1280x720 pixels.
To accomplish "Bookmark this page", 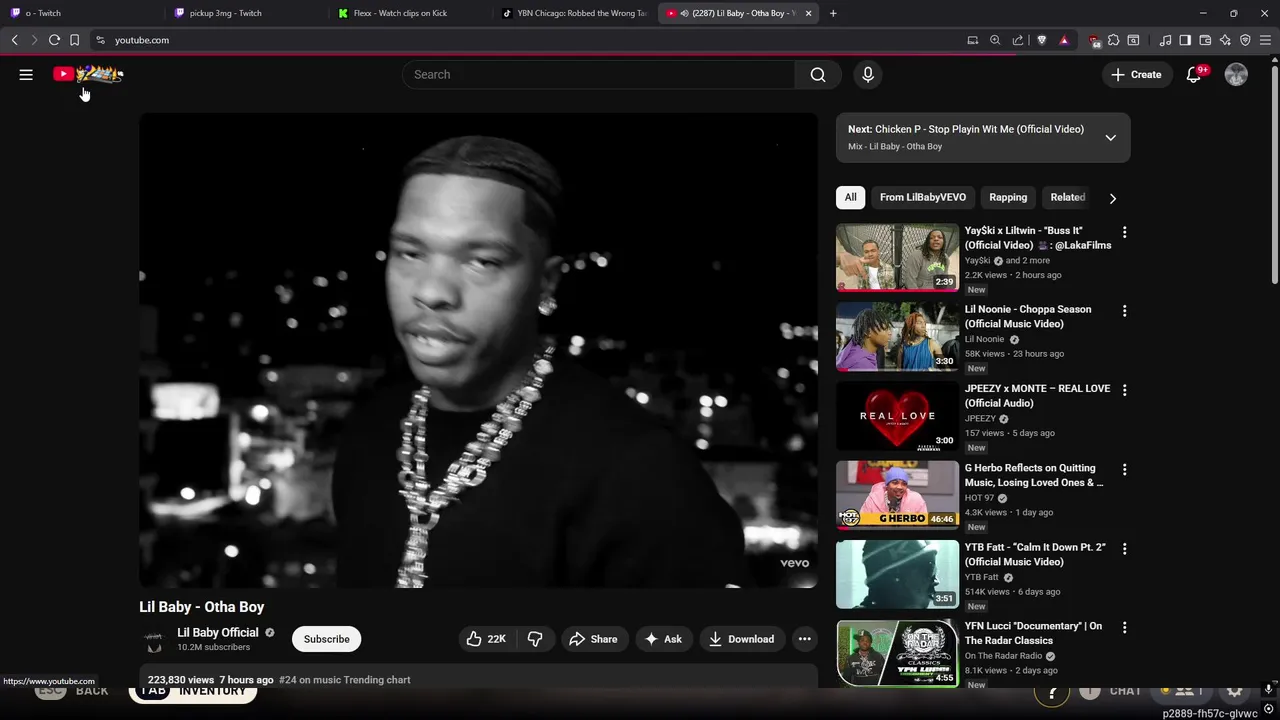I will click(x=74, y=40).
